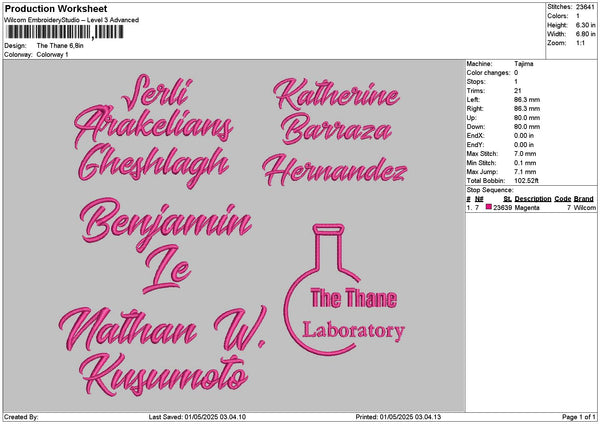Image resolution: width=600 pixels, height=424 pixels.
Task: Click the Magenta row in Stop Sequence
Action: 530,207
